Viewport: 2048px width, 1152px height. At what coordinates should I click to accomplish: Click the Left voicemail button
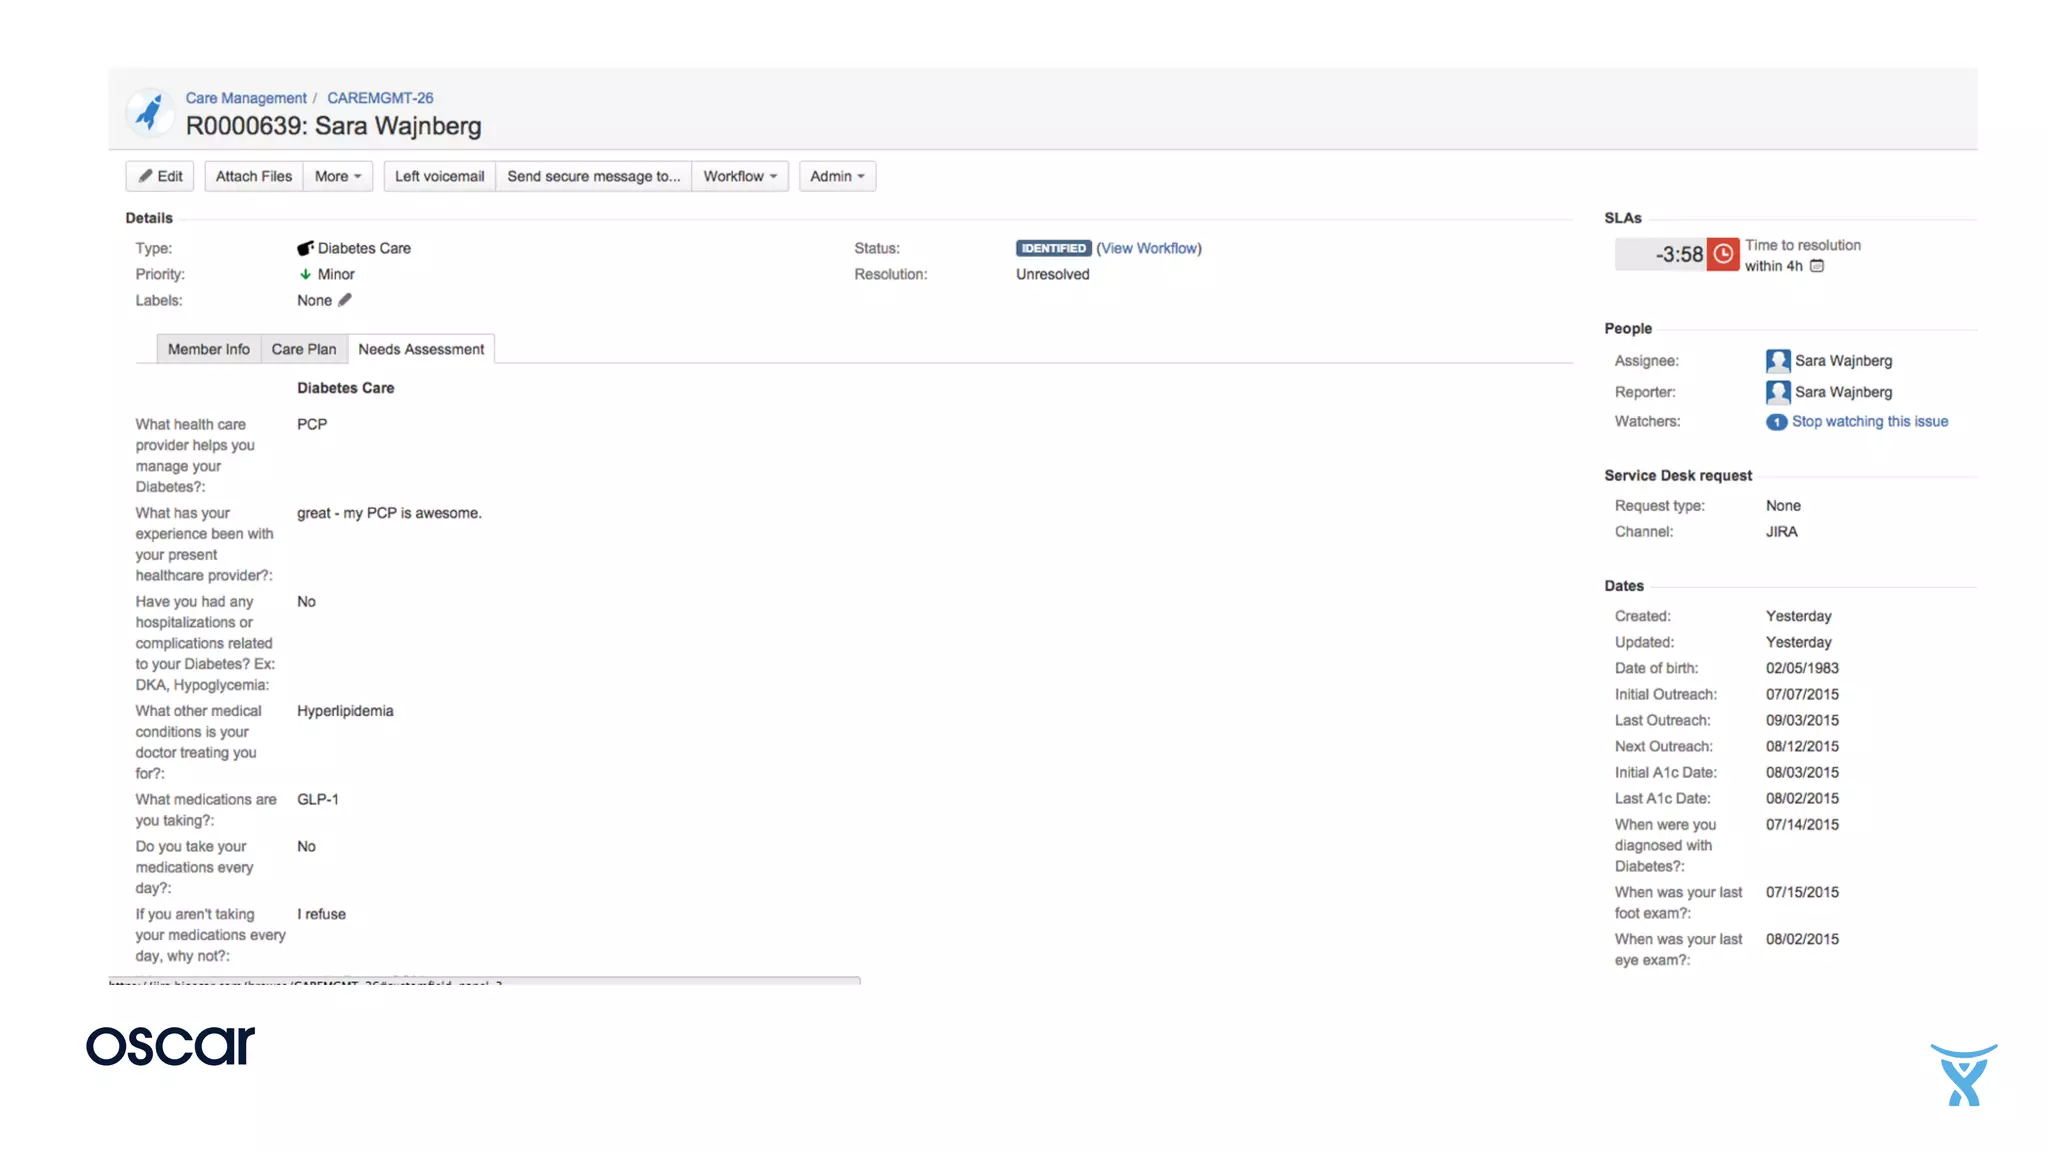coord(439,176)
